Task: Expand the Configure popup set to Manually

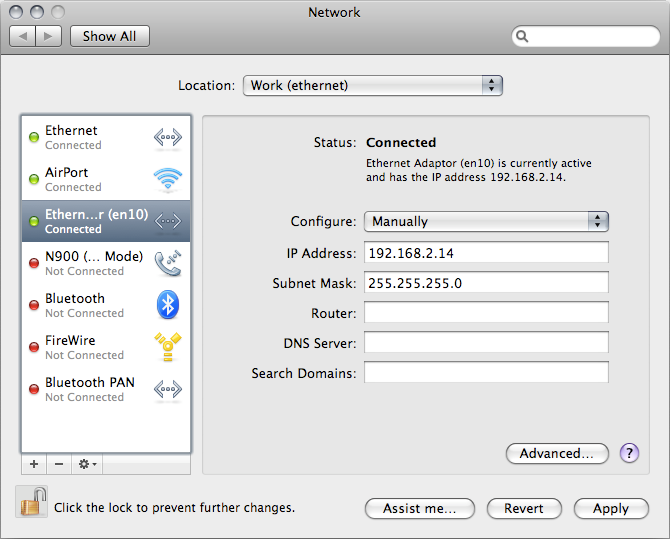Action: click(x=486, y=222)
